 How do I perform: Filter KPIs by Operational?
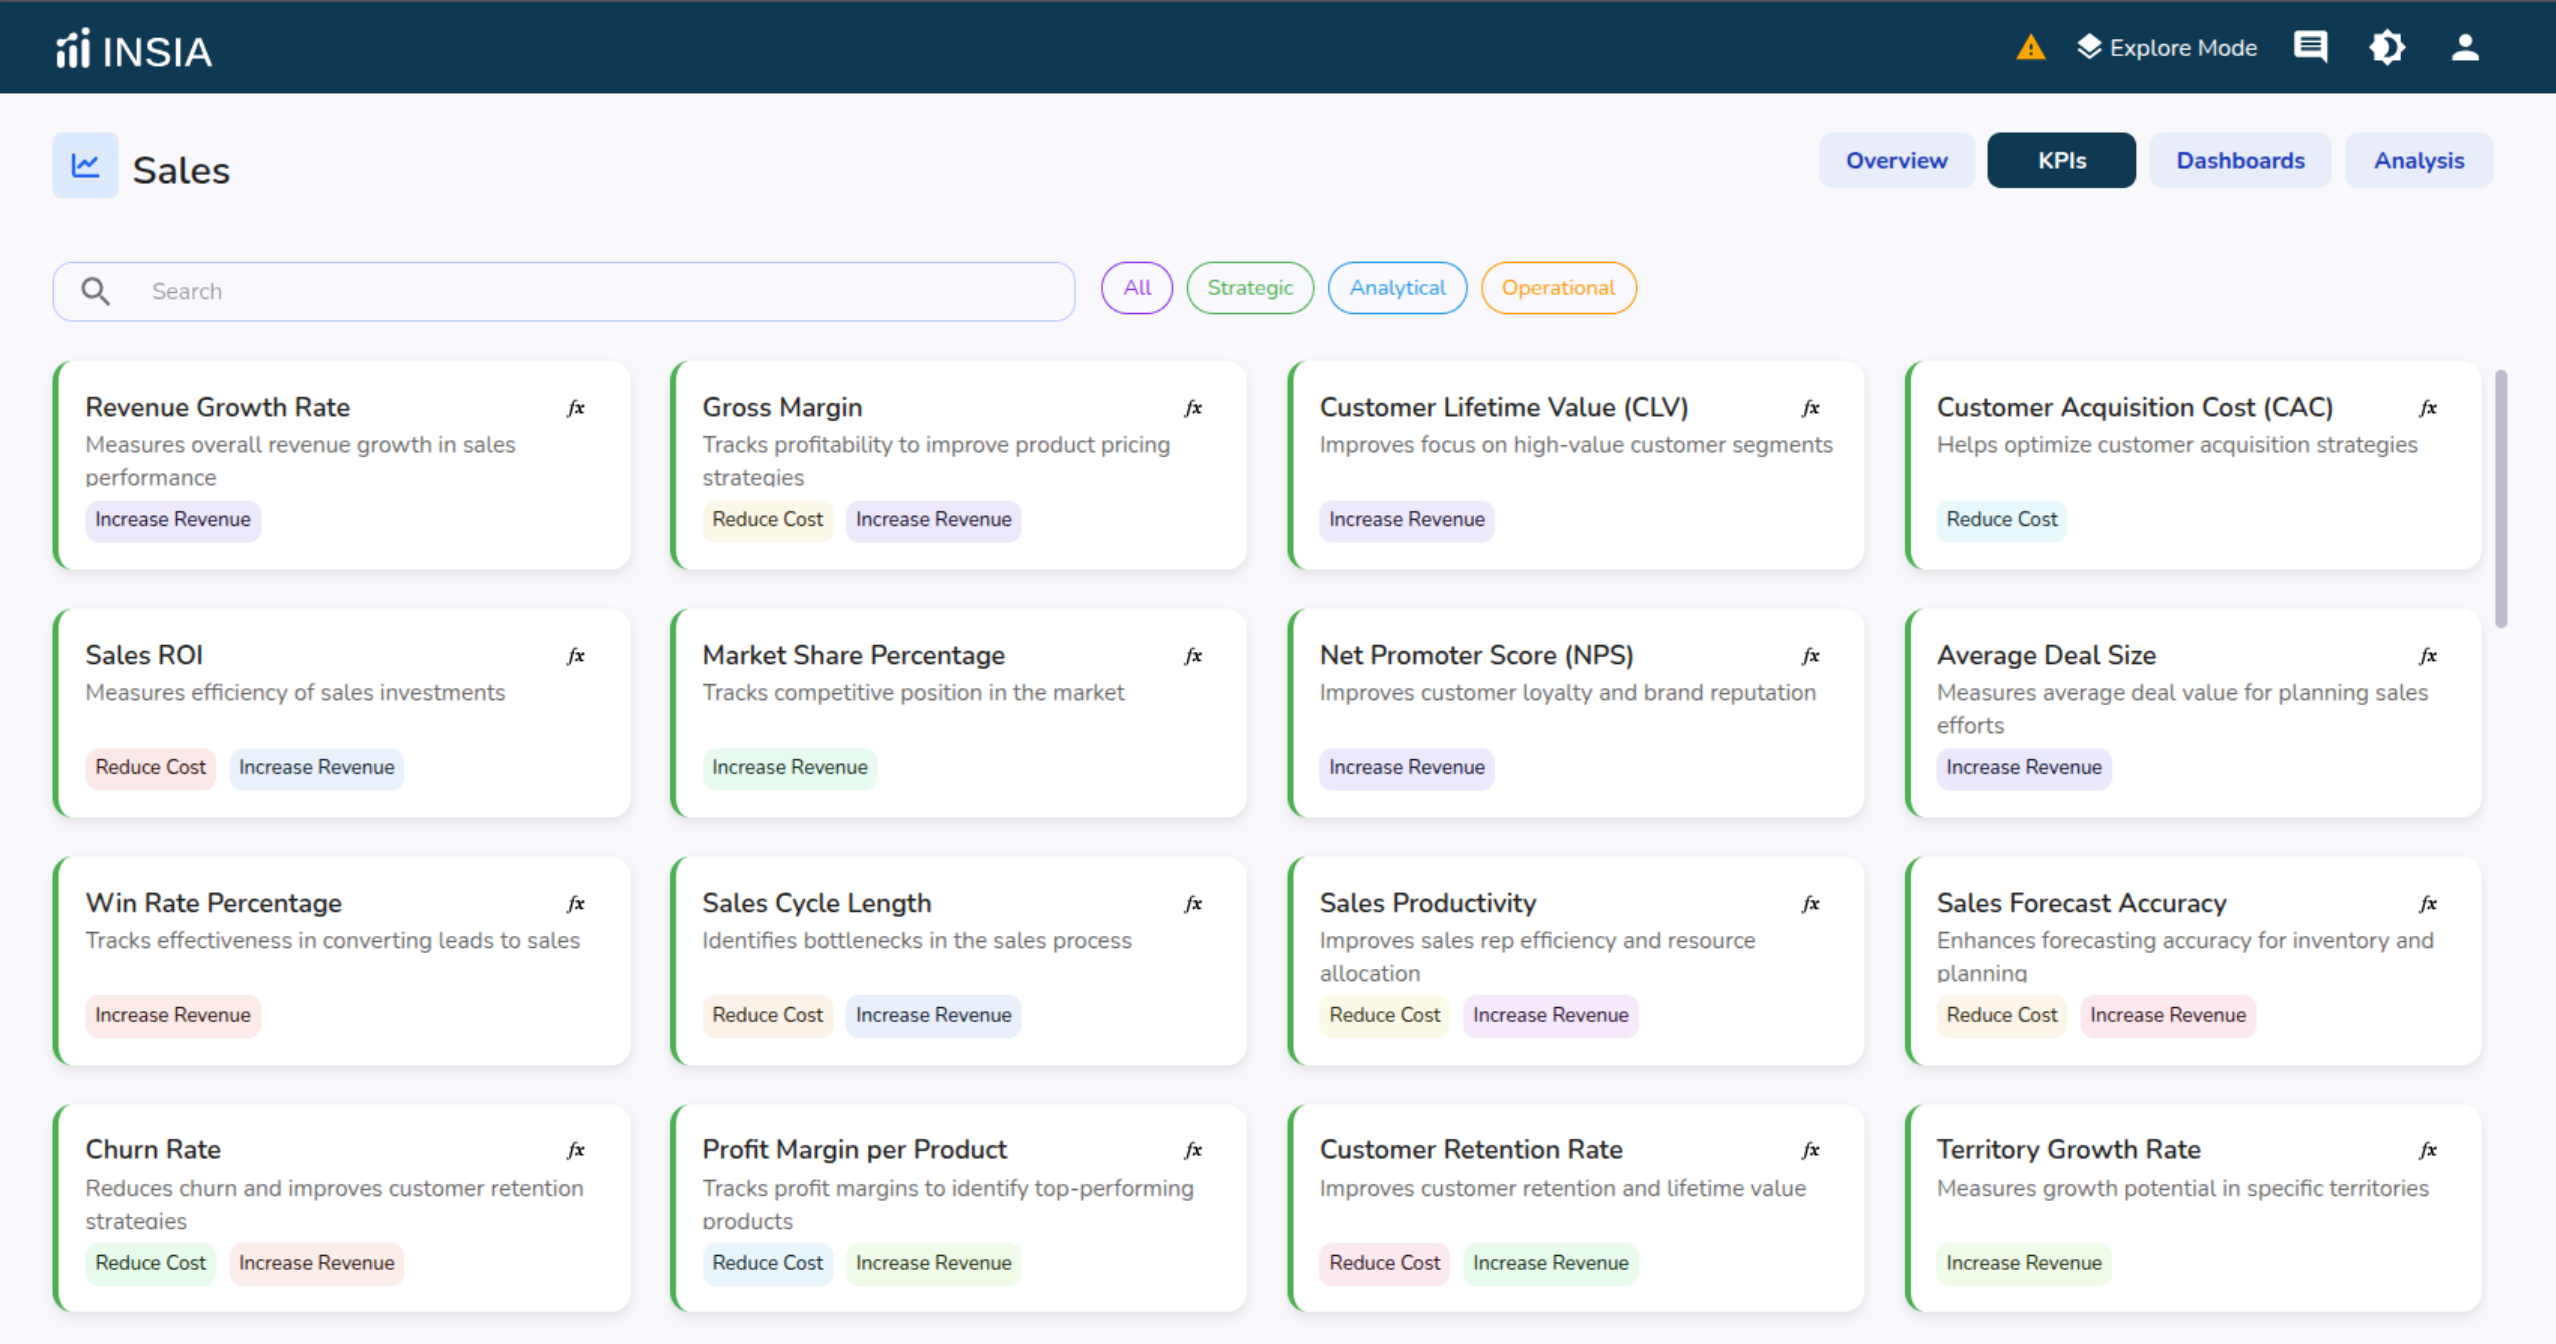pyautogui.click(x=1558, y=288)
